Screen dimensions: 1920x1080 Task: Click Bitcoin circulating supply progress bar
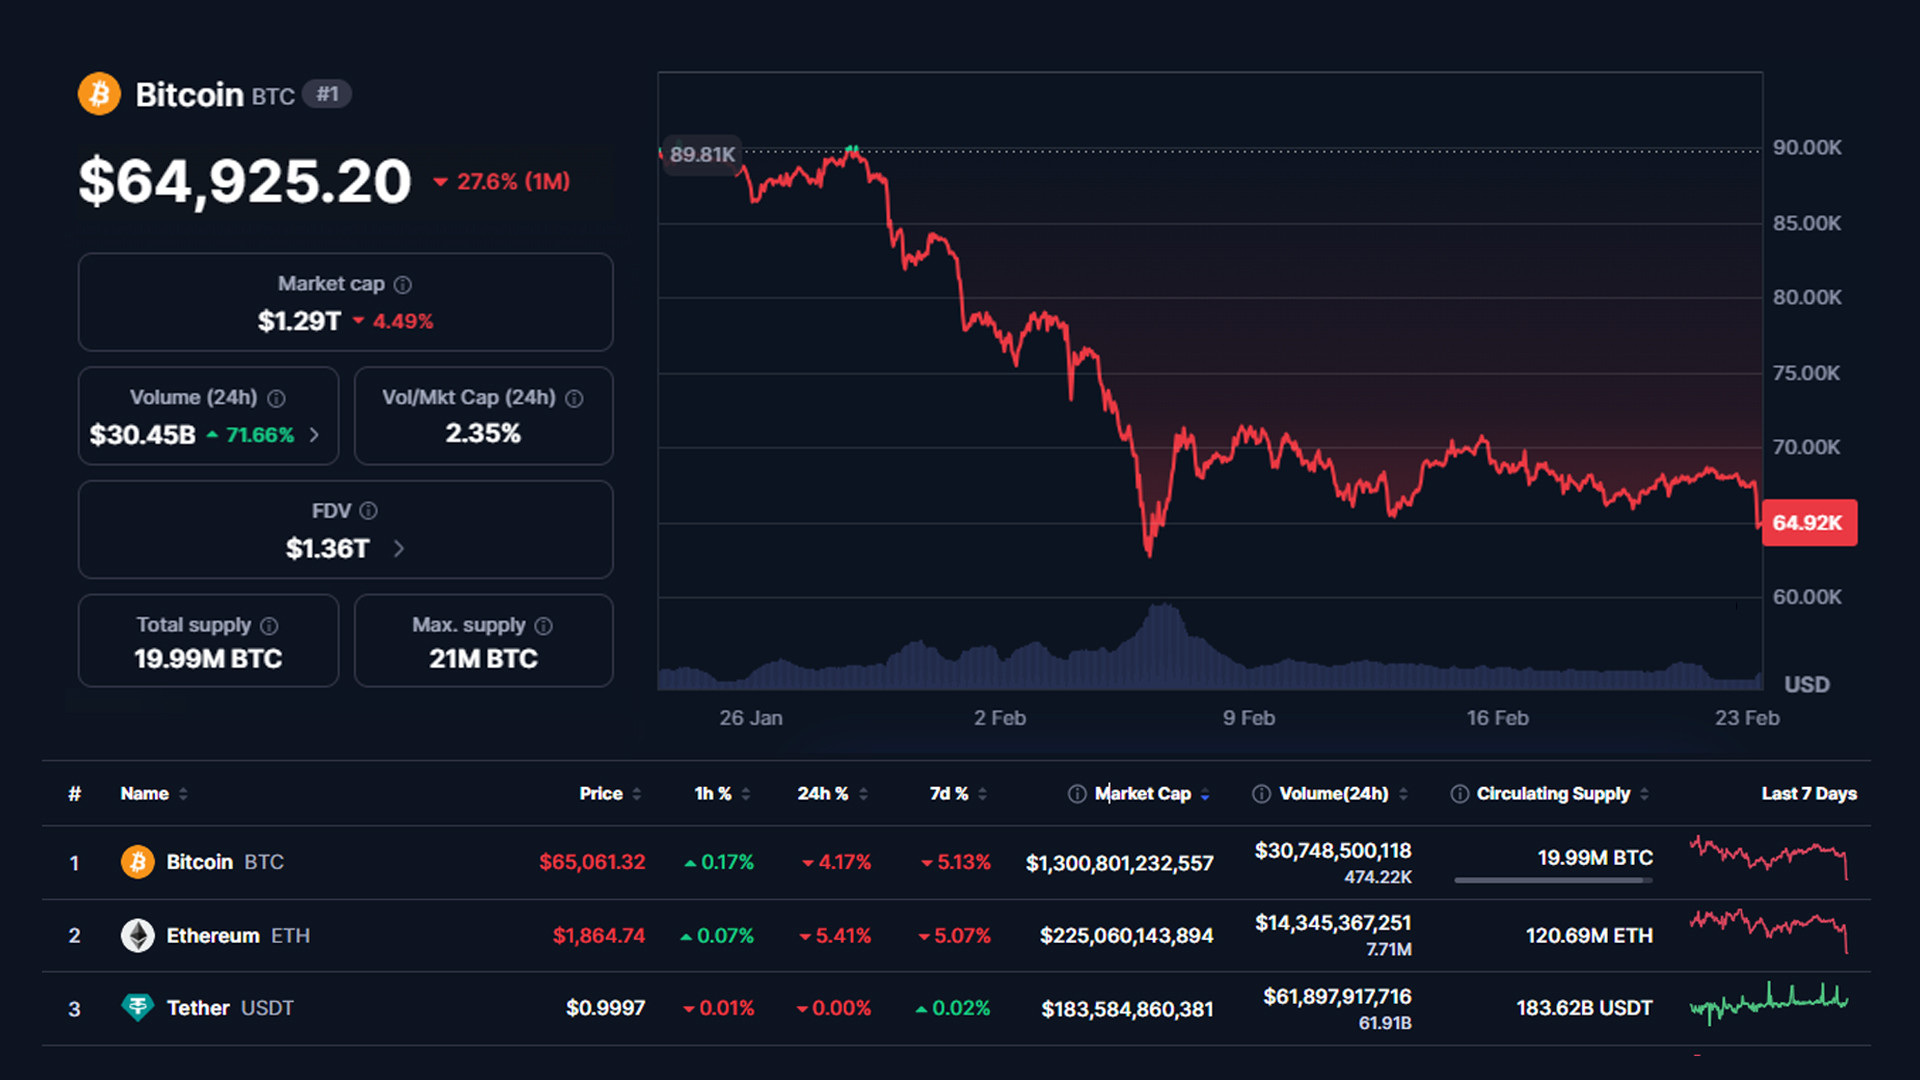click(1552, 880)
